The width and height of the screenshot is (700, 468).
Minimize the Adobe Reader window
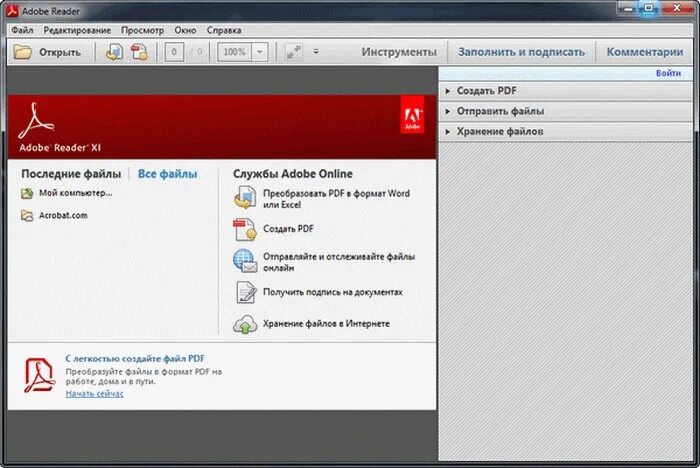click(x=627, y=8)
